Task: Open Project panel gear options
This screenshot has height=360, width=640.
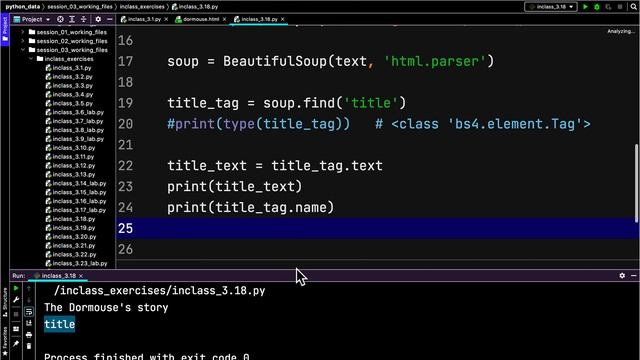Action: click(98, 19)
